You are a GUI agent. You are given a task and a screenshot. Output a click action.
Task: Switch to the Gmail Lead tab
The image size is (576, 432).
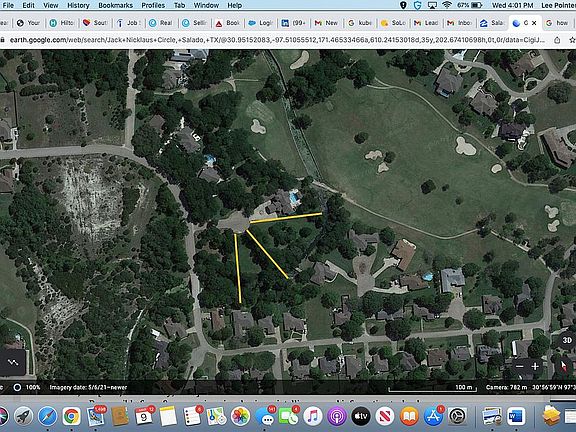coord(426,23)
